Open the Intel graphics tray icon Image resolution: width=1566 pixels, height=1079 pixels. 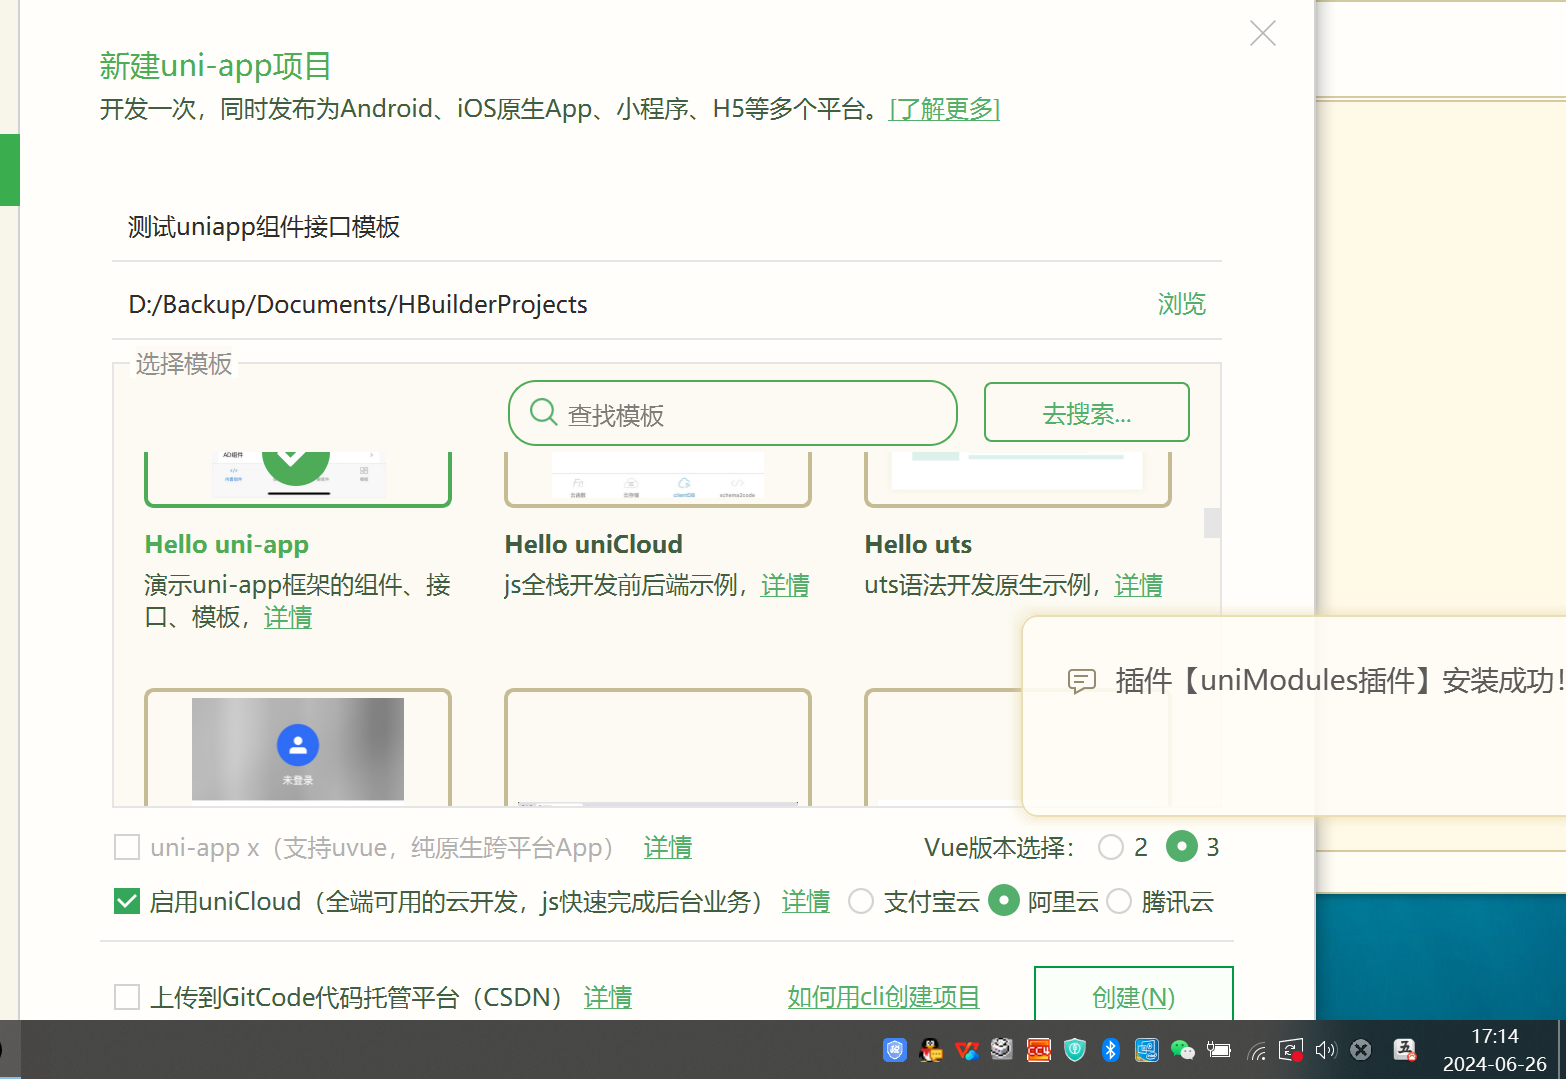tap(1146, 1049)
